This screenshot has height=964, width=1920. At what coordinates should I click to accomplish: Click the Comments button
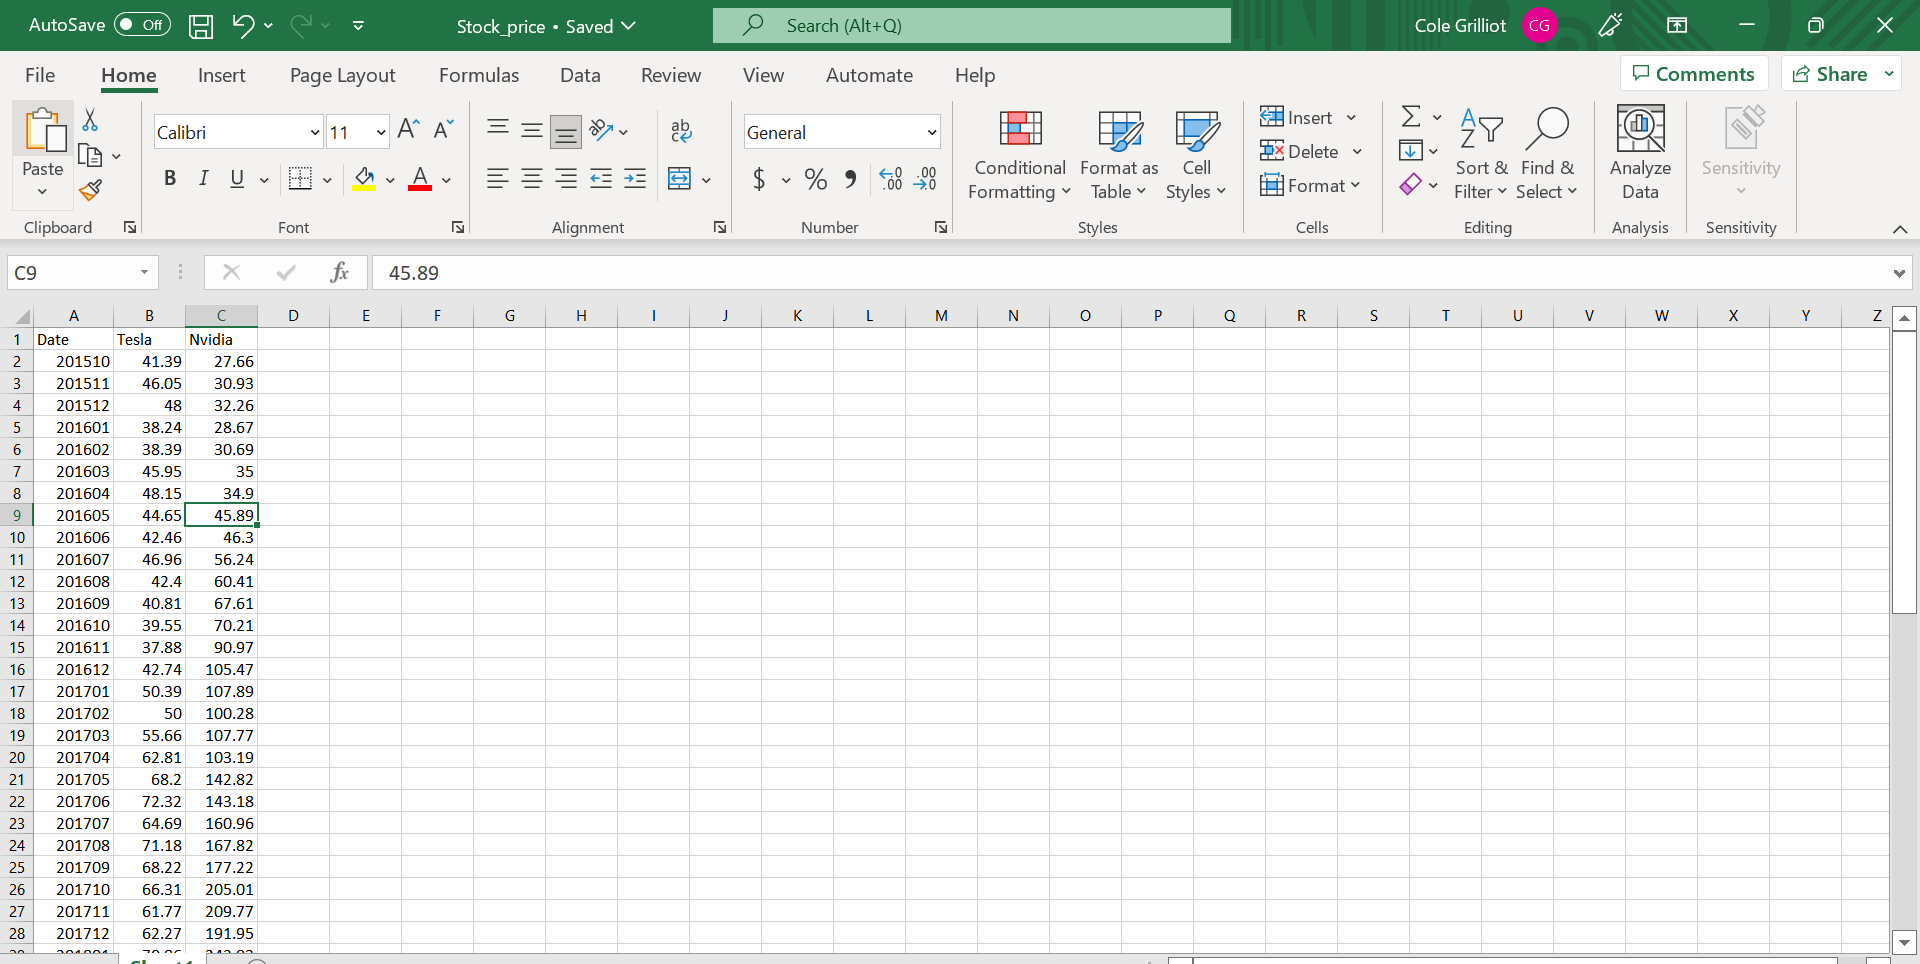pos(1693,74)
